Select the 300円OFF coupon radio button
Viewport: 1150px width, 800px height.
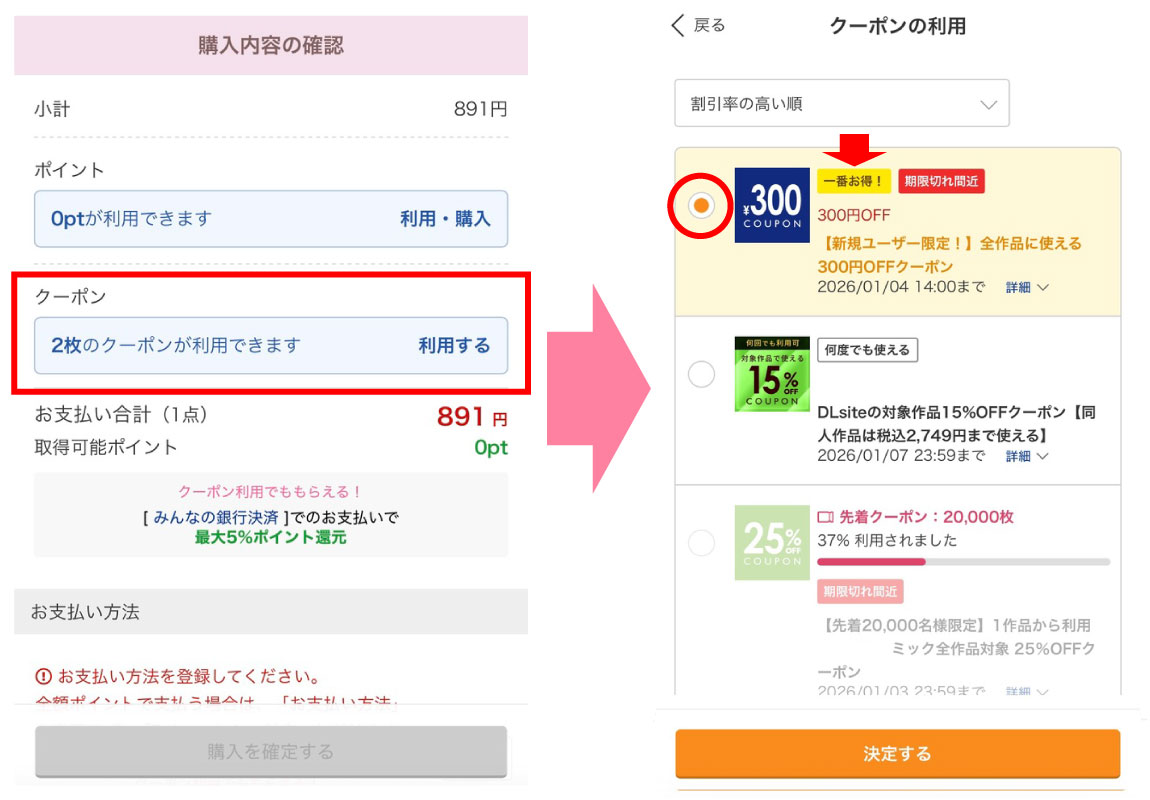[702, 205]
